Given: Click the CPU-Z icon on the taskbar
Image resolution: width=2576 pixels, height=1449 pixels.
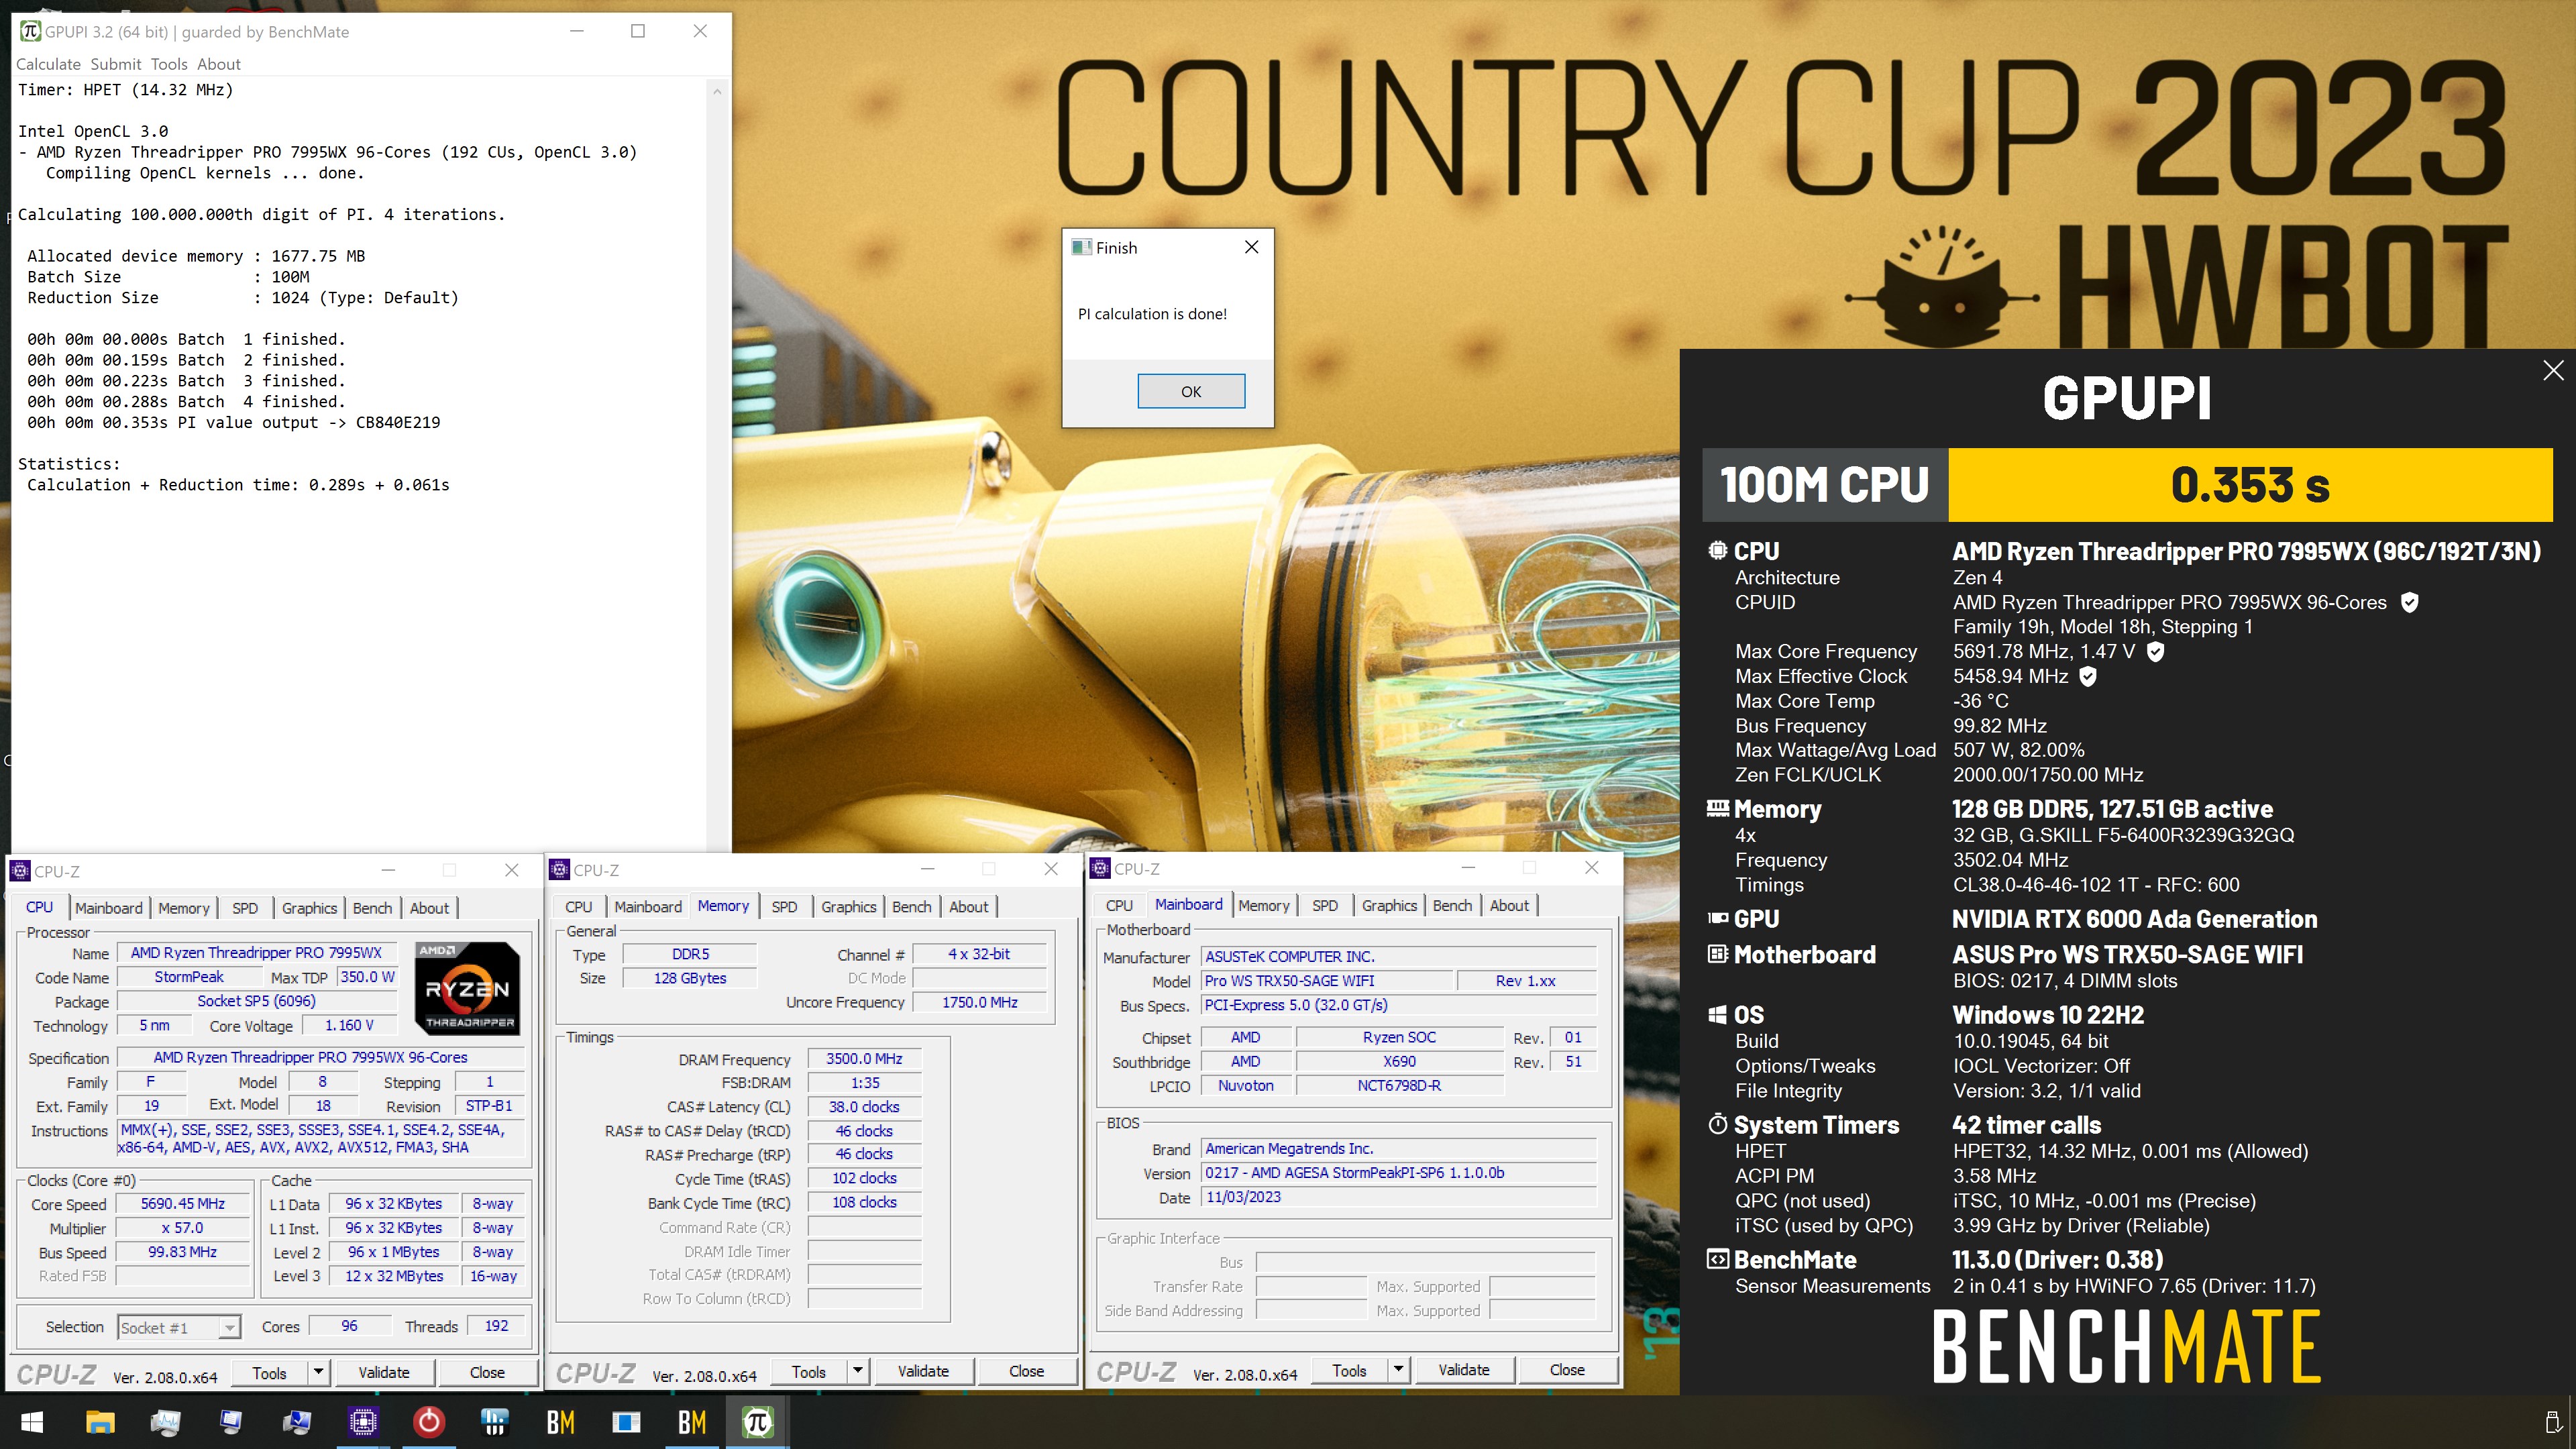Looking at the screenshot, I should (x=363, y=1422).
